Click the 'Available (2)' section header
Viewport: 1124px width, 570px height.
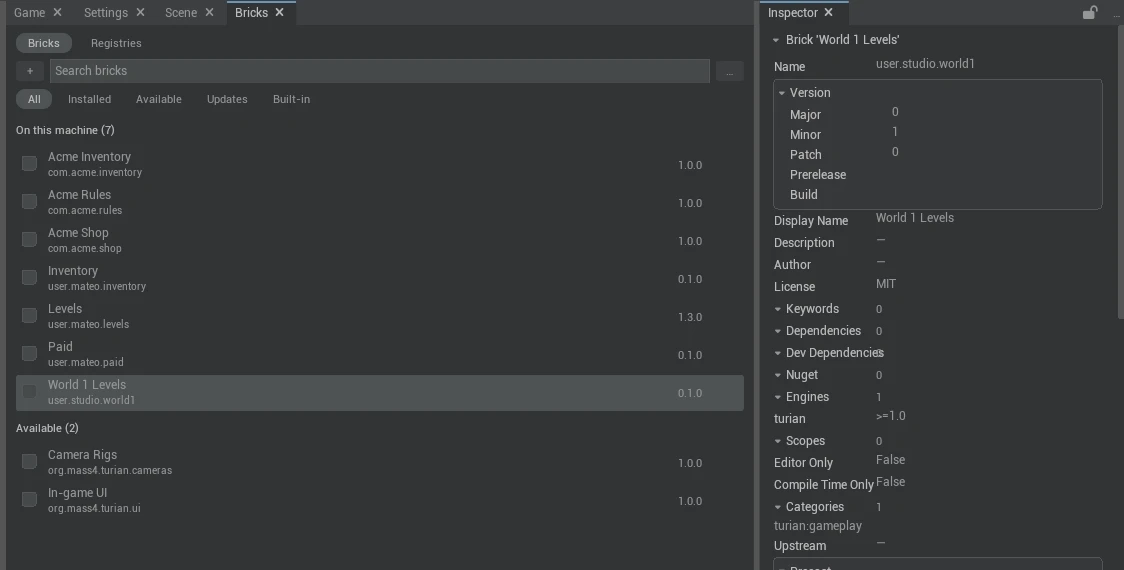click(x=47, y=428)
